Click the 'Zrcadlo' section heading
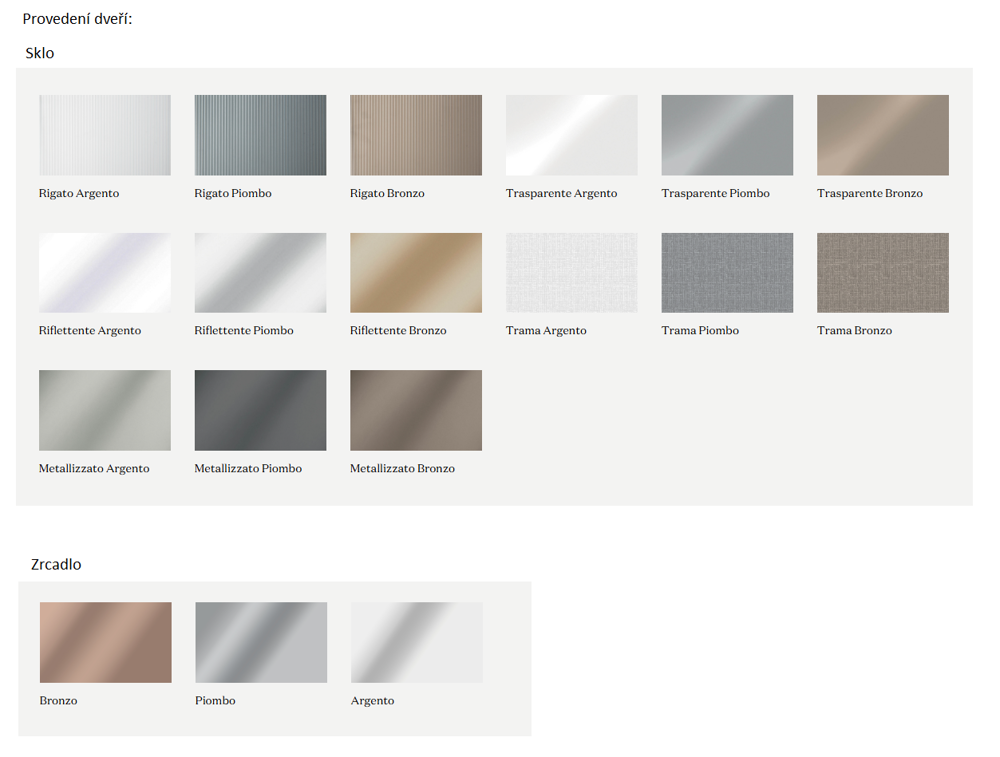The width and height of the screenshot is (1000, 757). pyautogui.click(x=56, y=564)
